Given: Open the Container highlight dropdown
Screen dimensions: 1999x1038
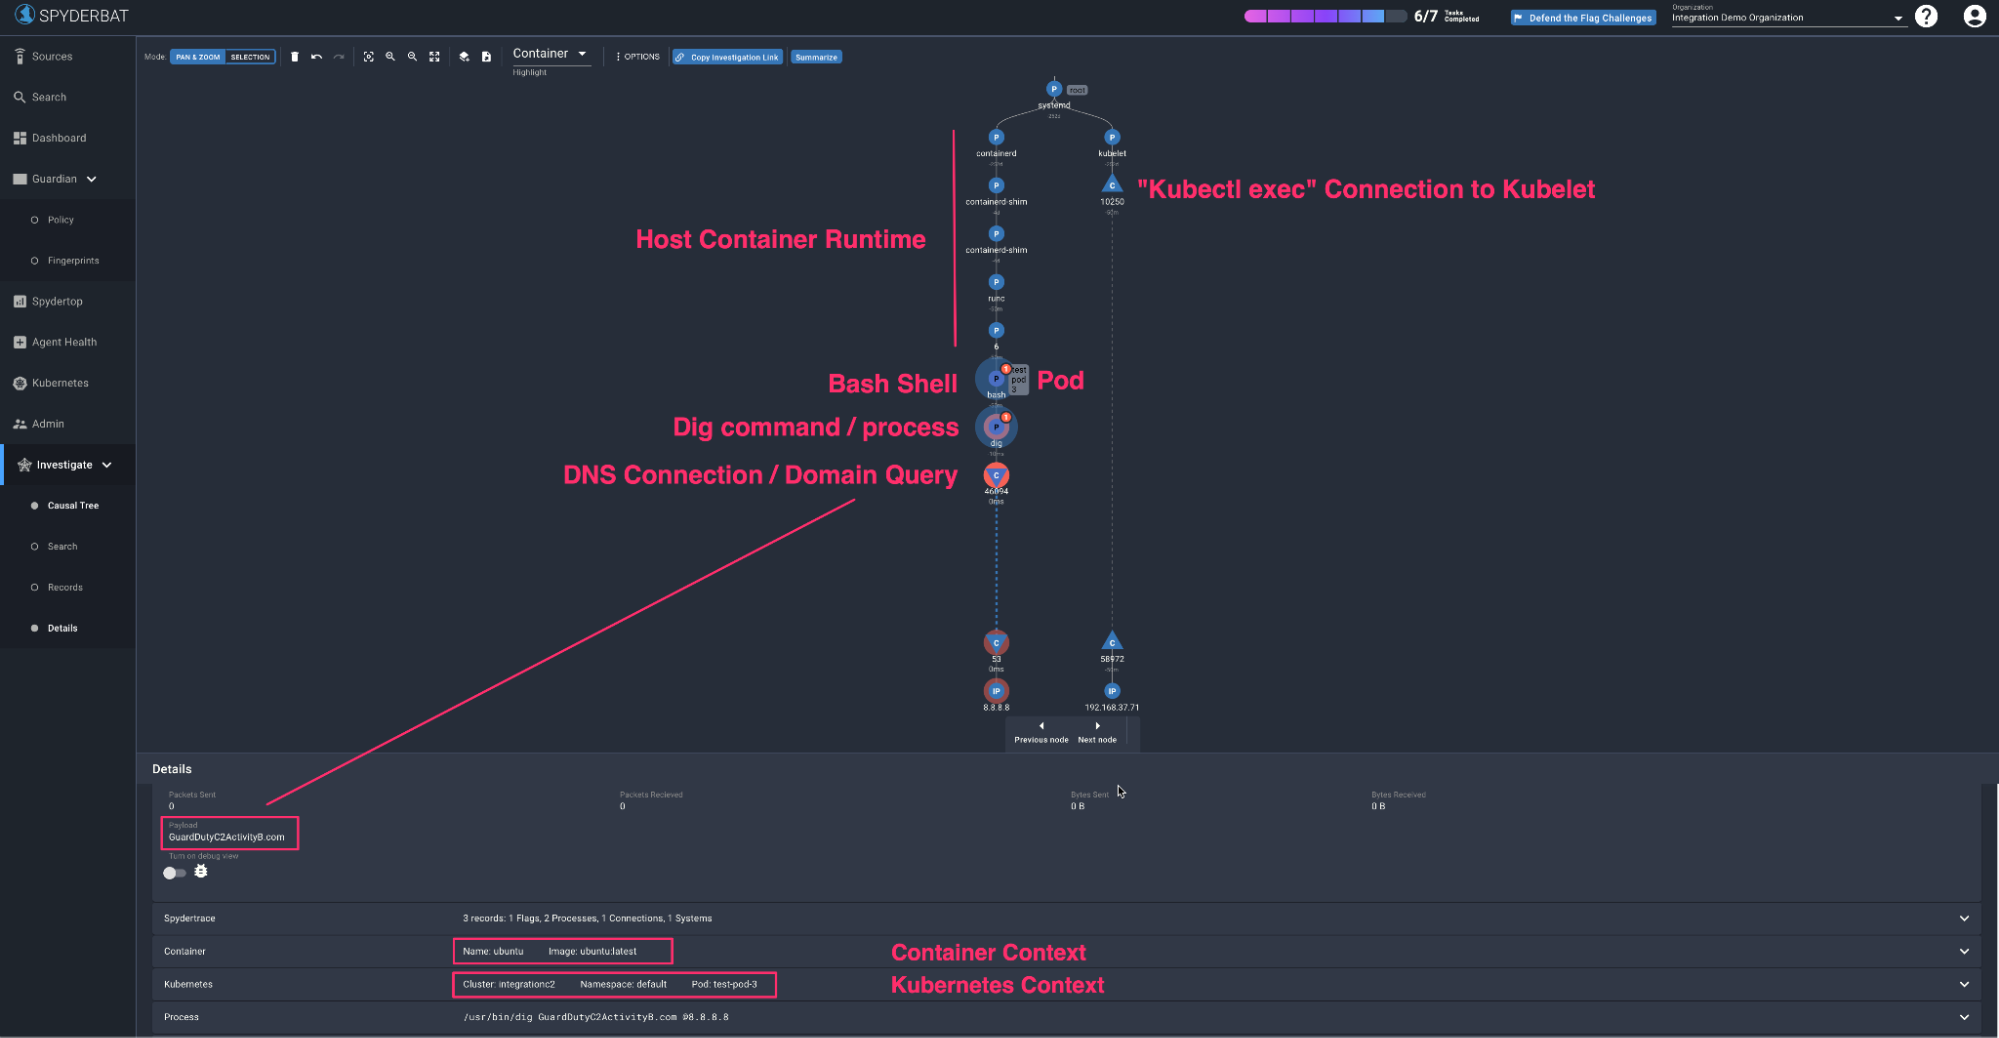Looking at the screenshot, I should coord(550,54).
